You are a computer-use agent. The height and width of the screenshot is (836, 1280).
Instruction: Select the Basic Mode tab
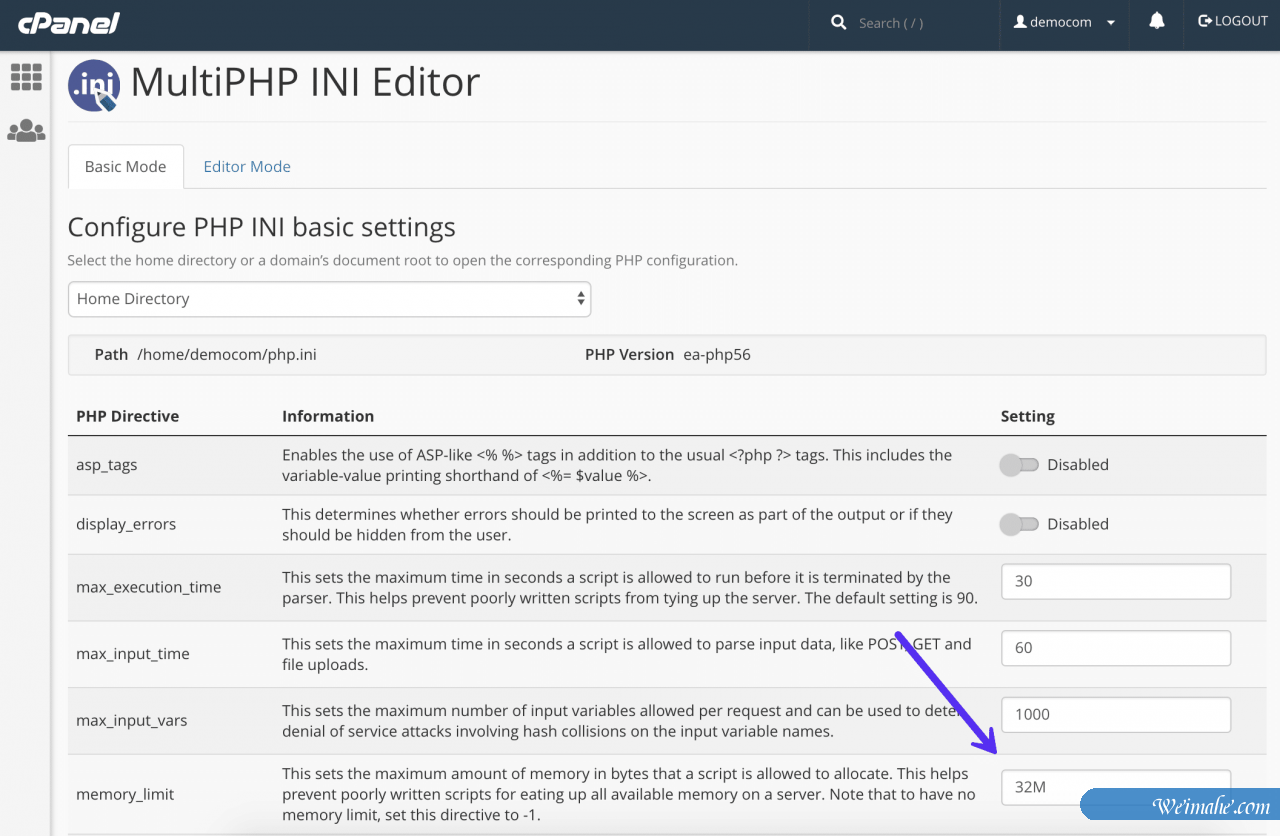[125, 167]
